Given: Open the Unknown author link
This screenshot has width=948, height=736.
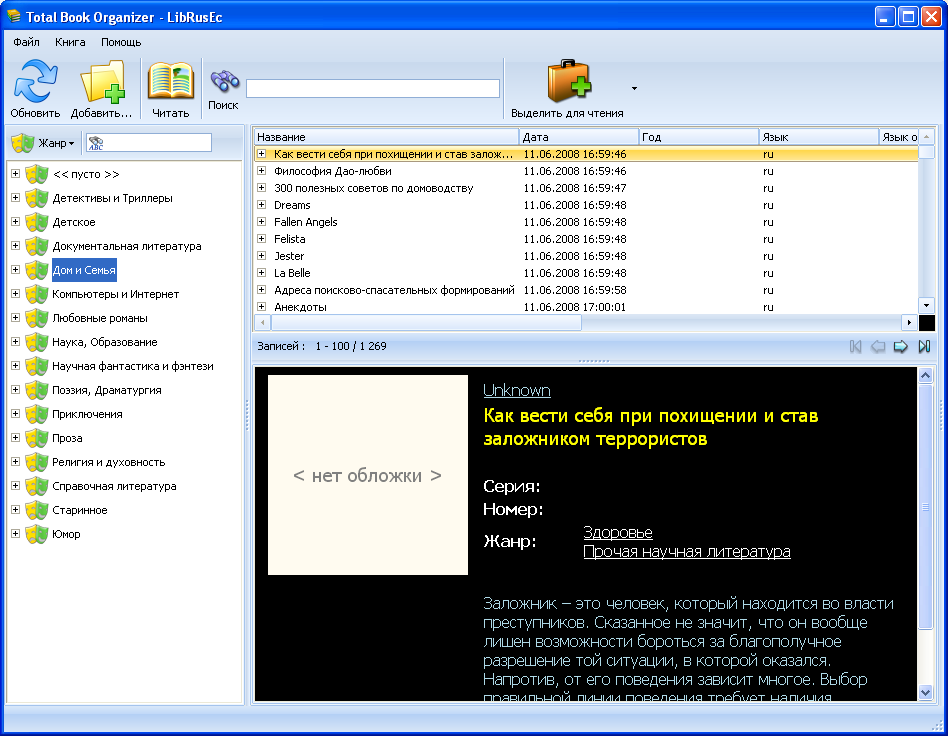Looking at the screenshot, I should pos(517,390).
